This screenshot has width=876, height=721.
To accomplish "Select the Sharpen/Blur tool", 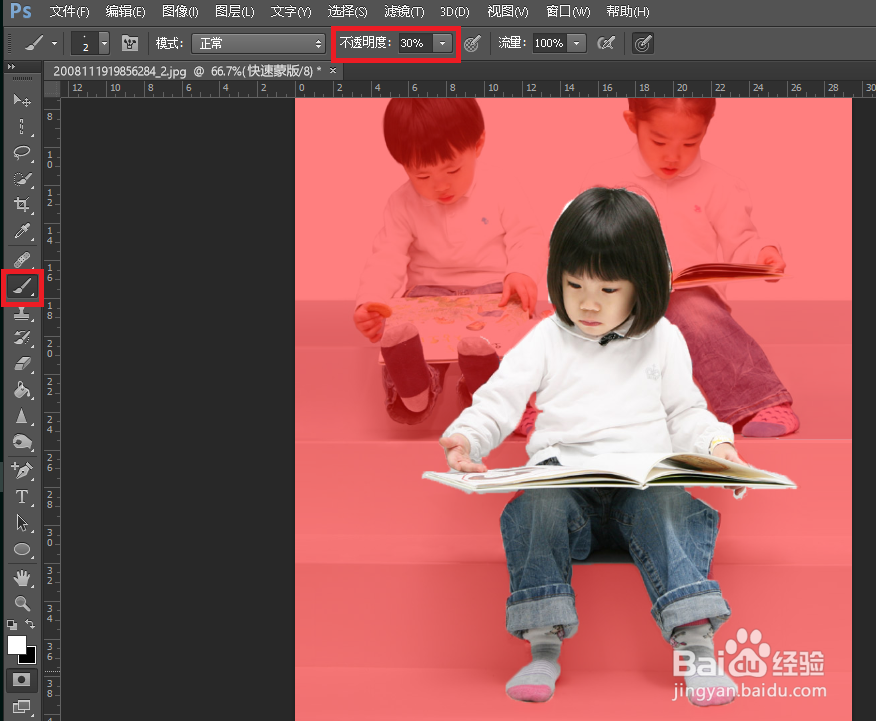I will [x=22, y=417].
